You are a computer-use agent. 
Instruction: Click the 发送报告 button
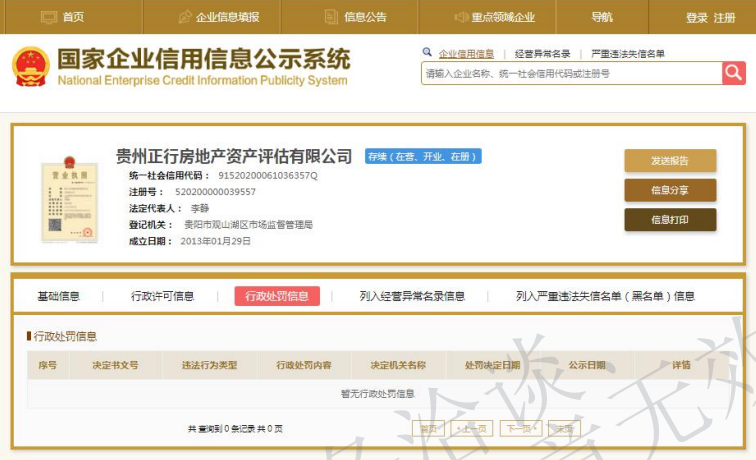coord(670,161)
